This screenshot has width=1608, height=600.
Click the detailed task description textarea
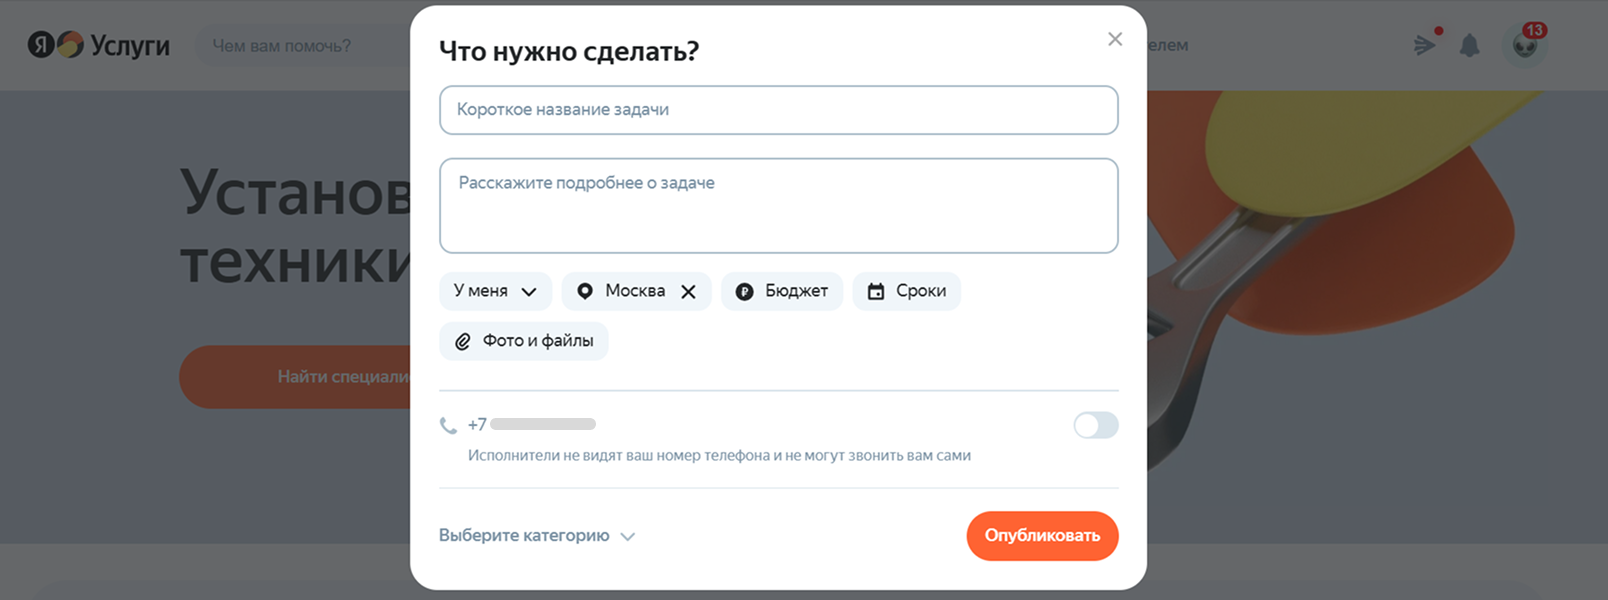click(778, 206)
